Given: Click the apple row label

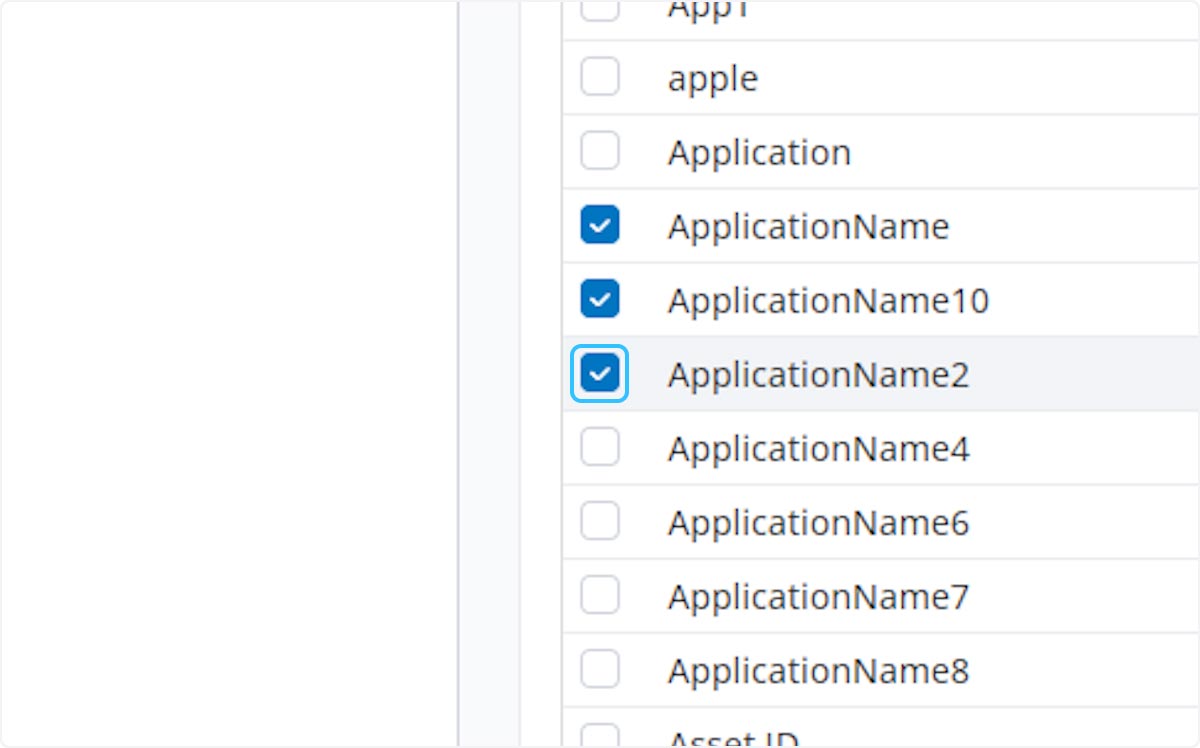Looking at the screenshot, I should click(712, 78).
